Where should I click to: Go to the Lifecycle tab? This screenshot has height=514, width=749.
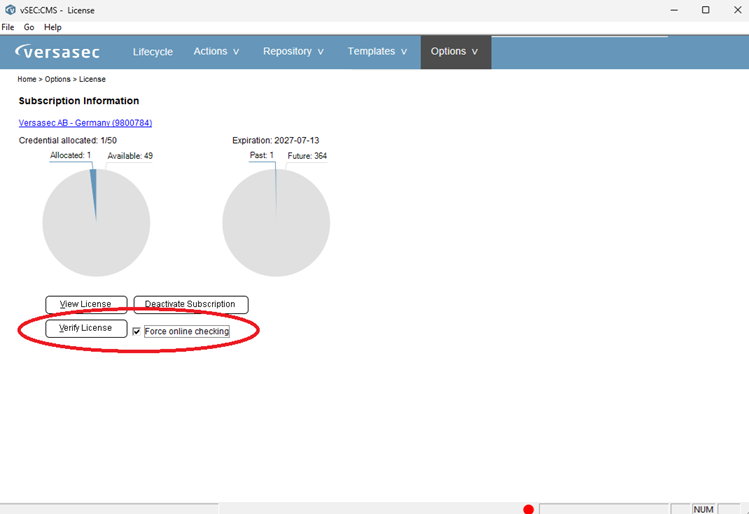click(x=153, y=52)
